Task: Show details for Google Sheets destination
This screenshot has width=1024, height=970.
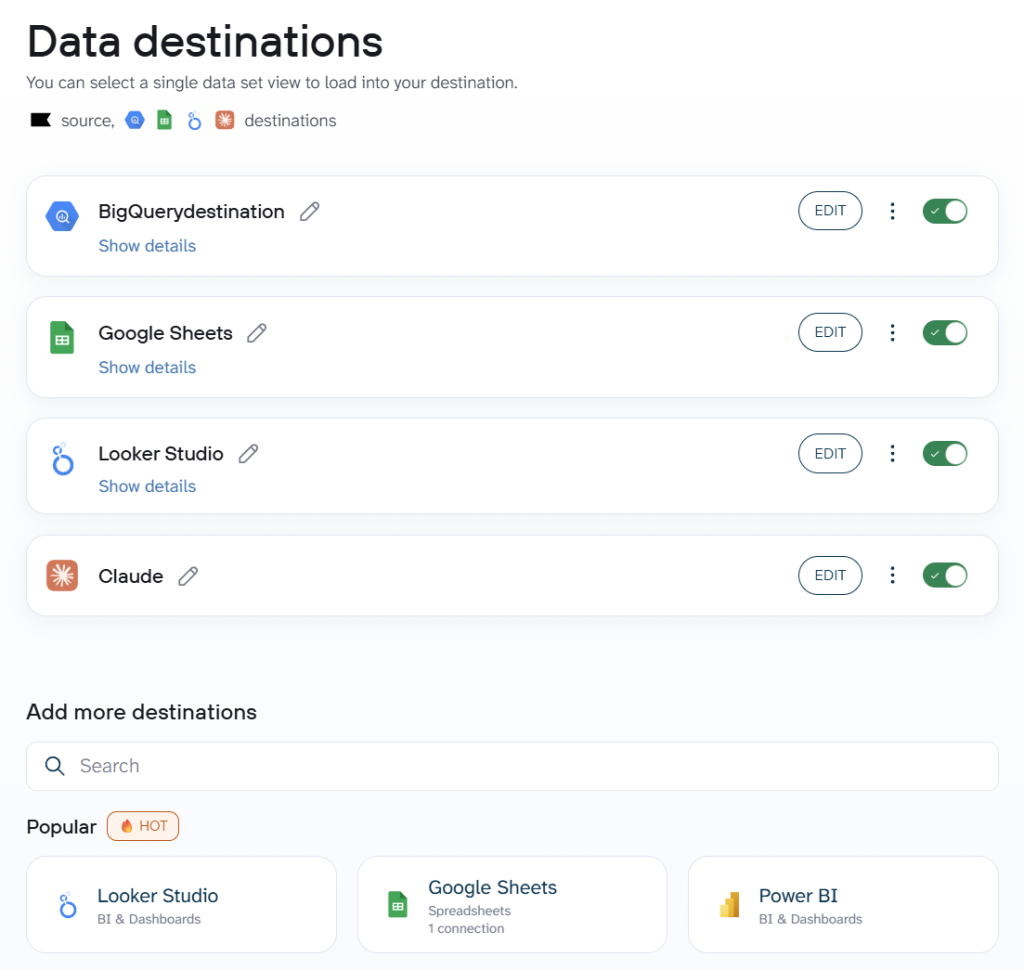Action: point(147,367)
